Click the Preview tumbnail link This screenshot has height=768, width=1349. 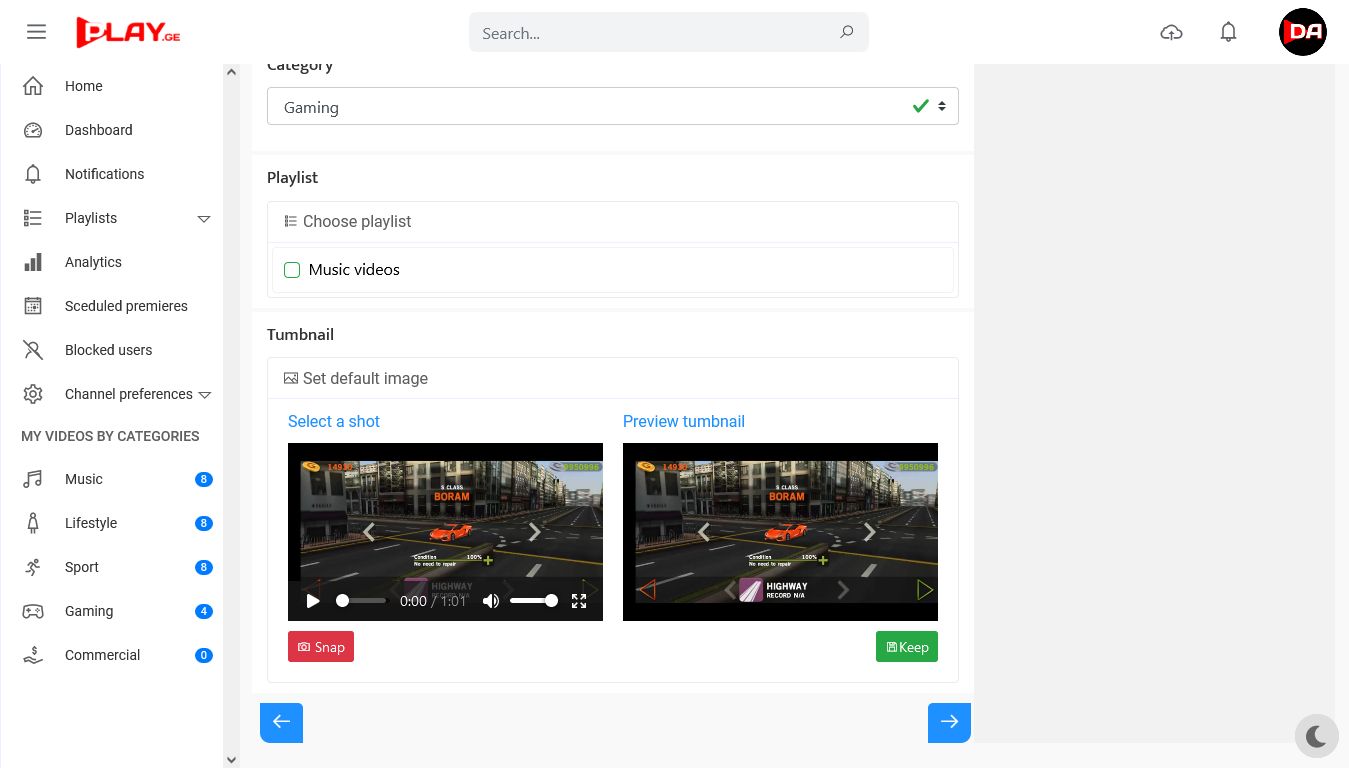tap(684, 421)
